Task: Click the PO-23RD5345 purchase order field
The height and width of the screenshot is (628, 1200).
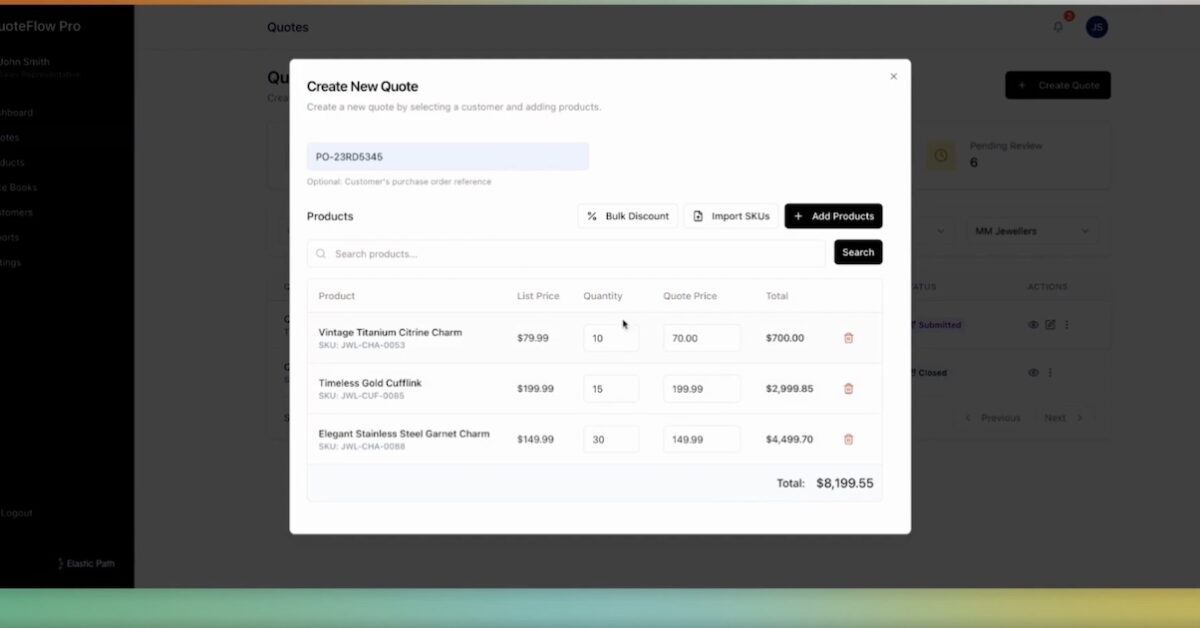Action: 447,157
